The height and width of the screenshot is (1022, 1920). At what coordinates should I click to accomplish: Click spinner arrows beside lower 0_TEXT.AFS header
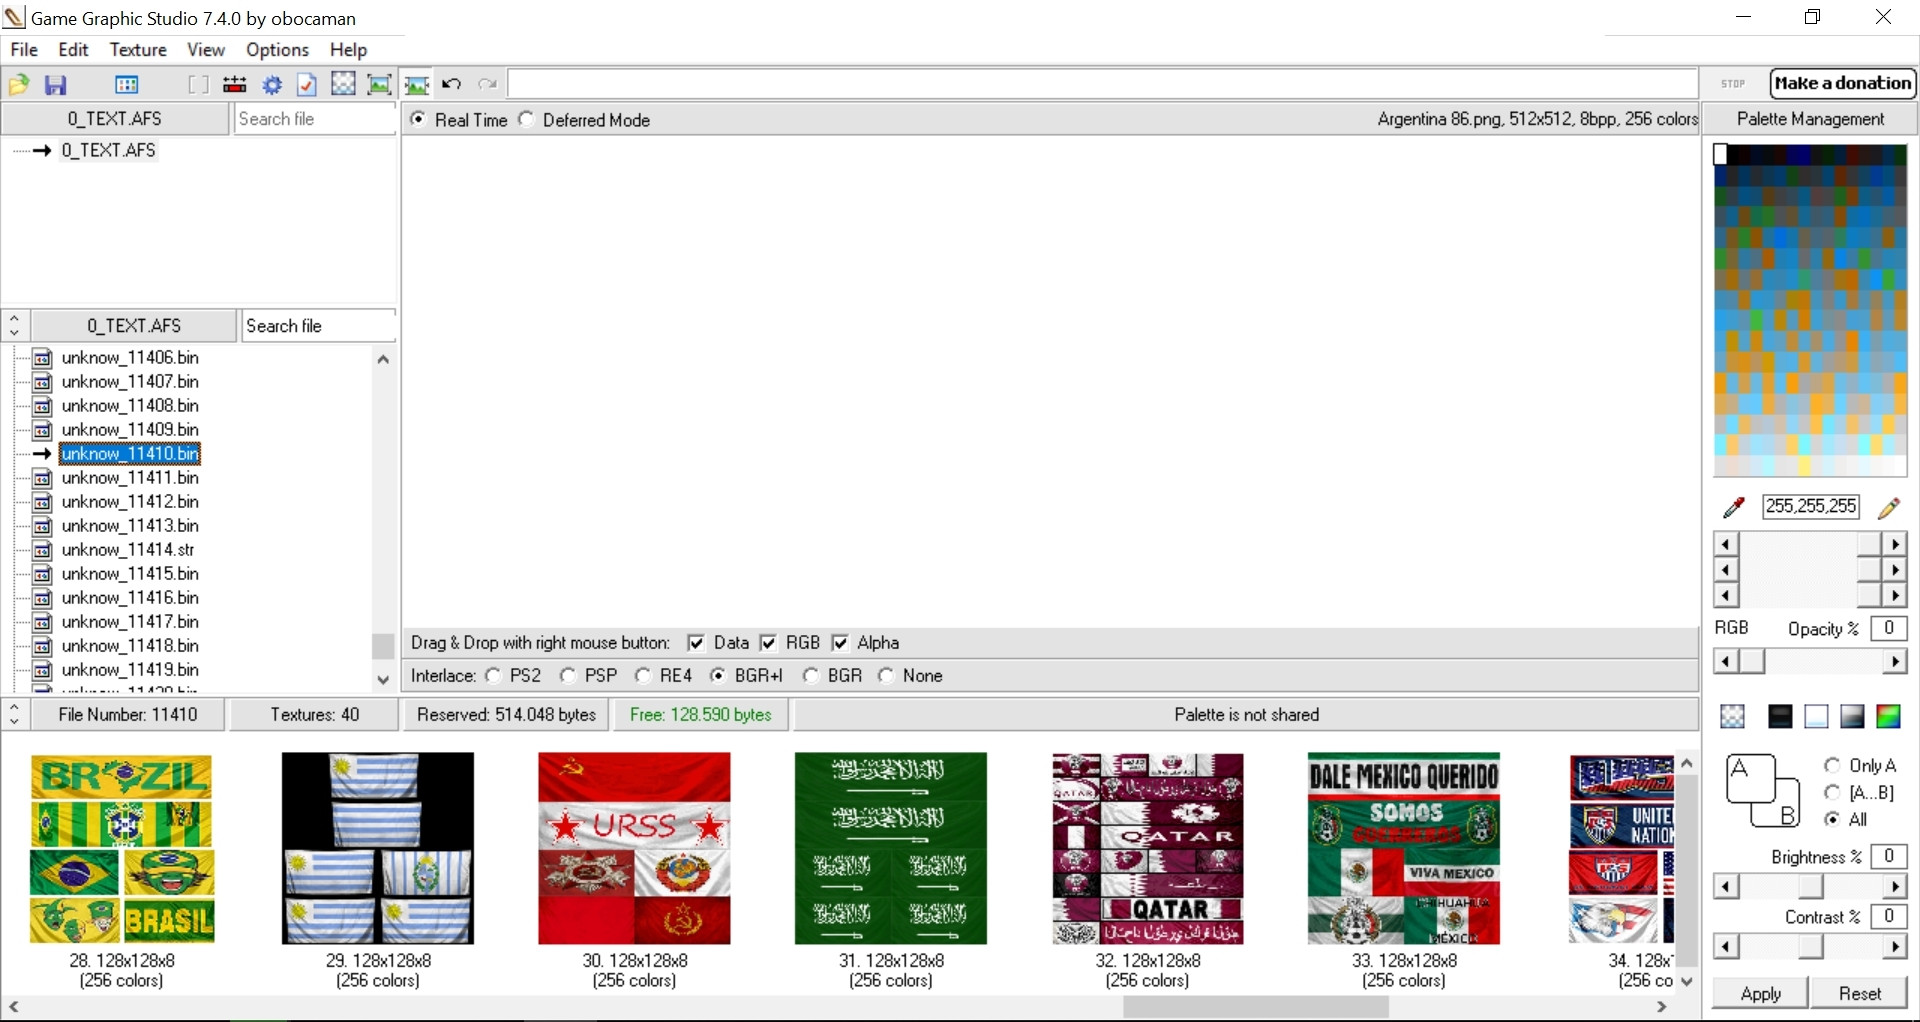(x=14, y=326)
